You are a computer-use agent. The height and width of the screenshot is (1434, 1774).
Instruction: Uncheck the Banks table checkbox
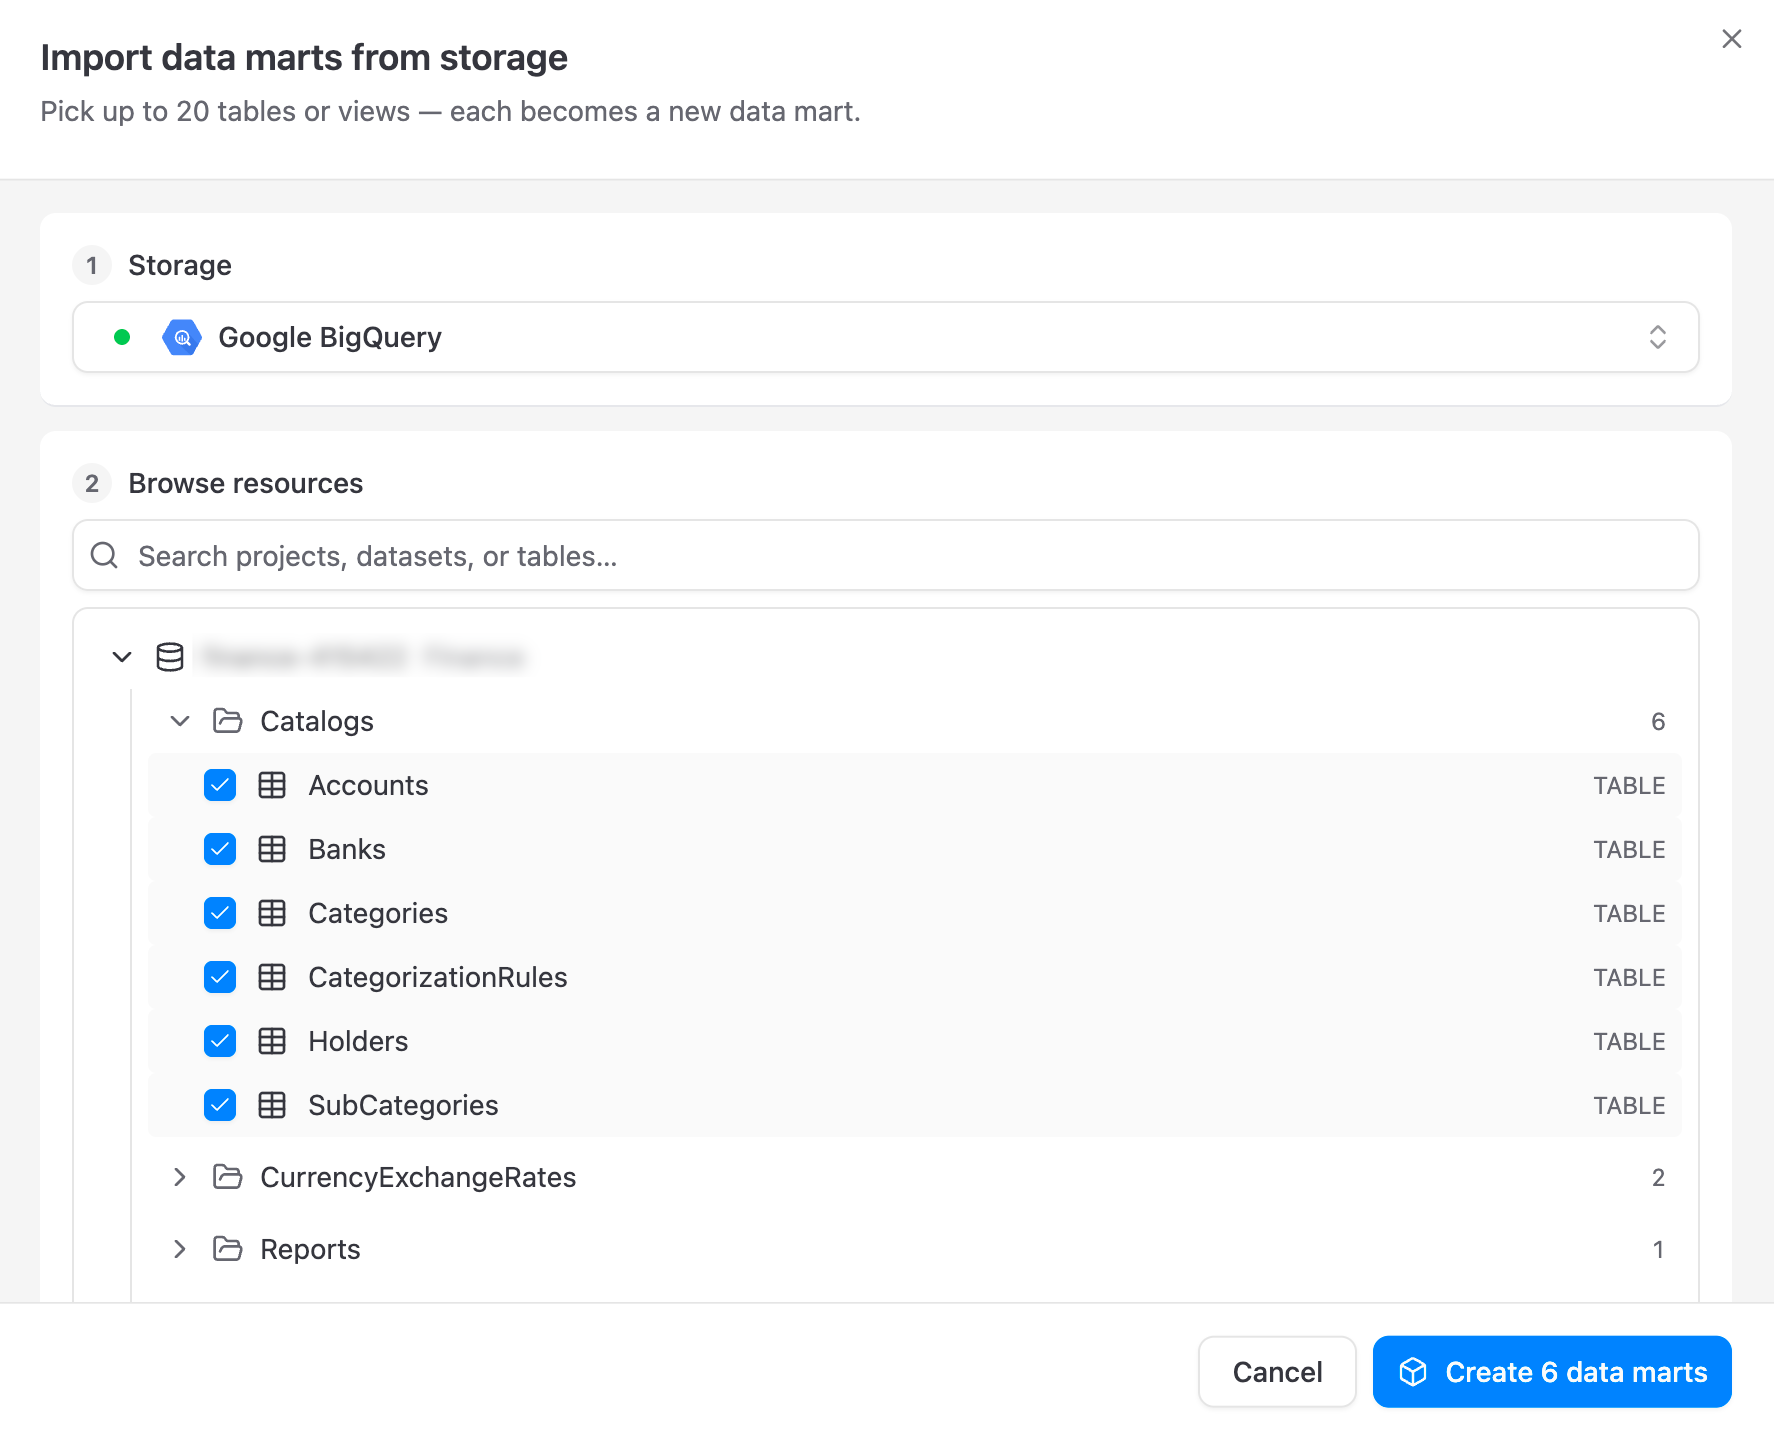pyautogui.click(x=220, y=849)
